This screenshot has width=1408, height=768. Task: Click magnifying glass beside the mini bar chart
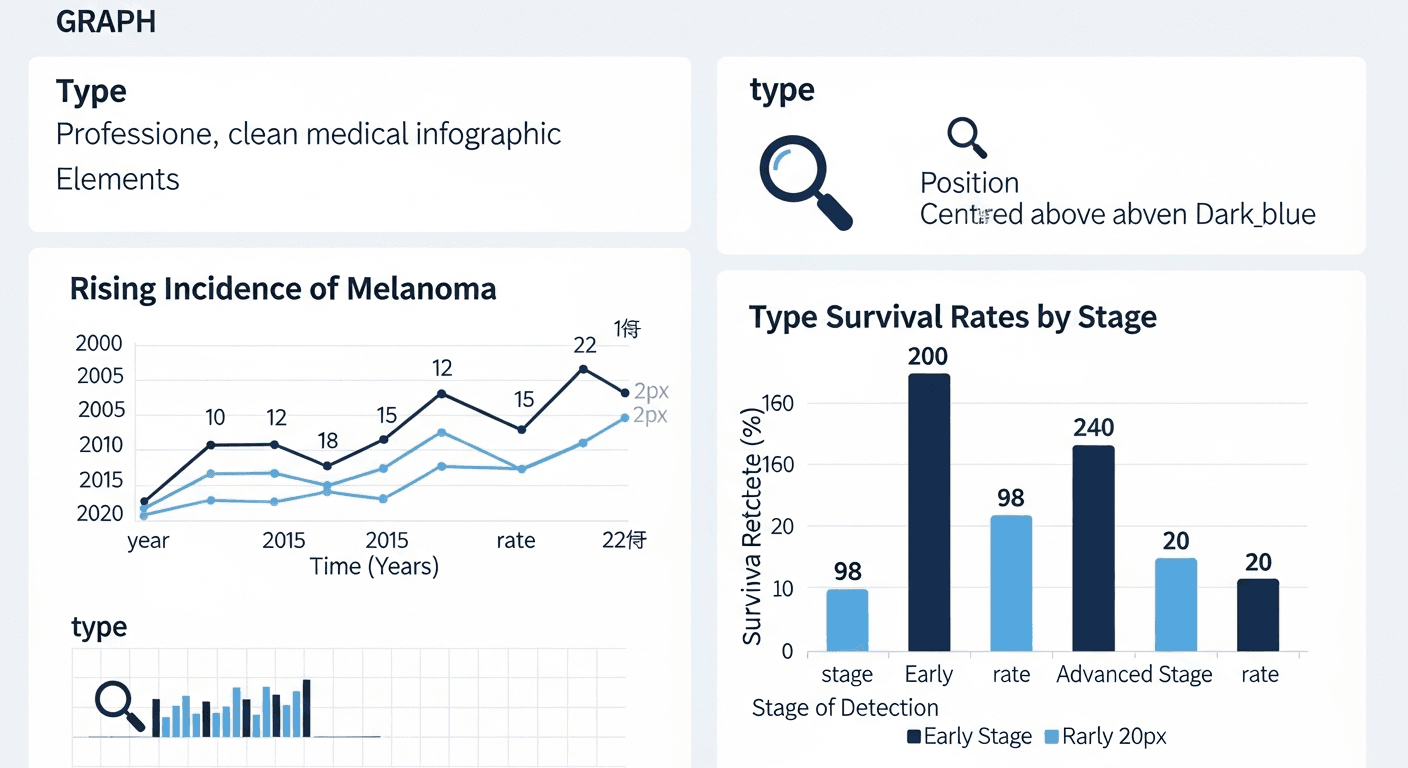119,705
